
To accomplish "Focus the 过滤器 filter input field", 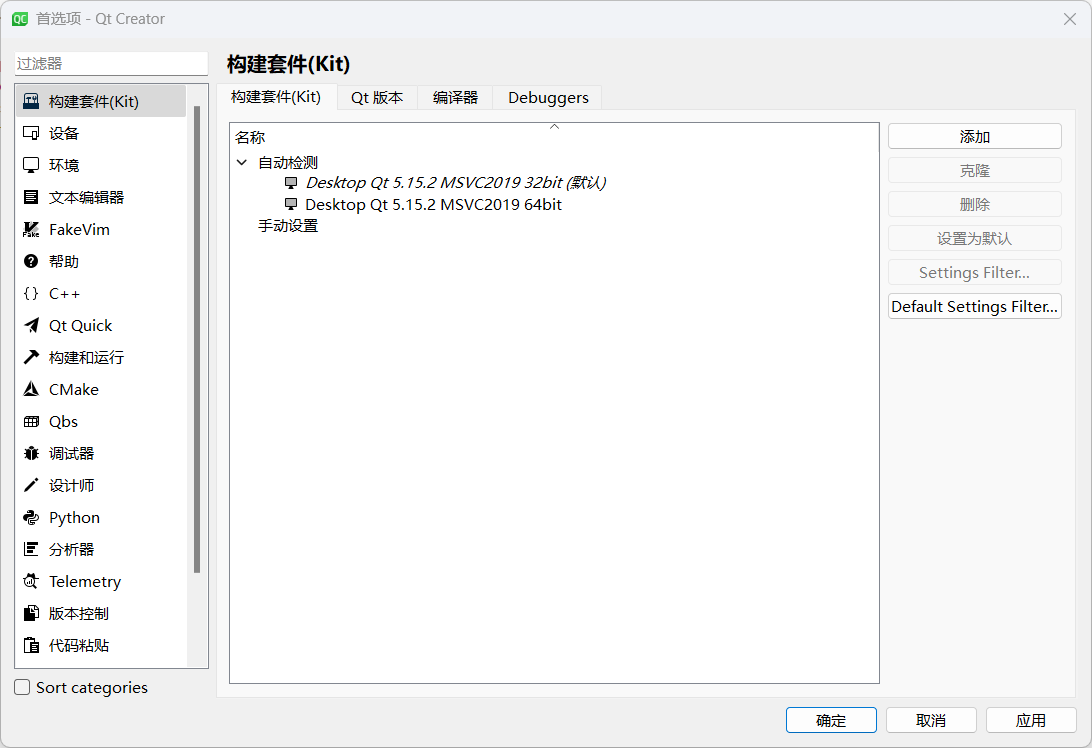I will click(111, 63).
